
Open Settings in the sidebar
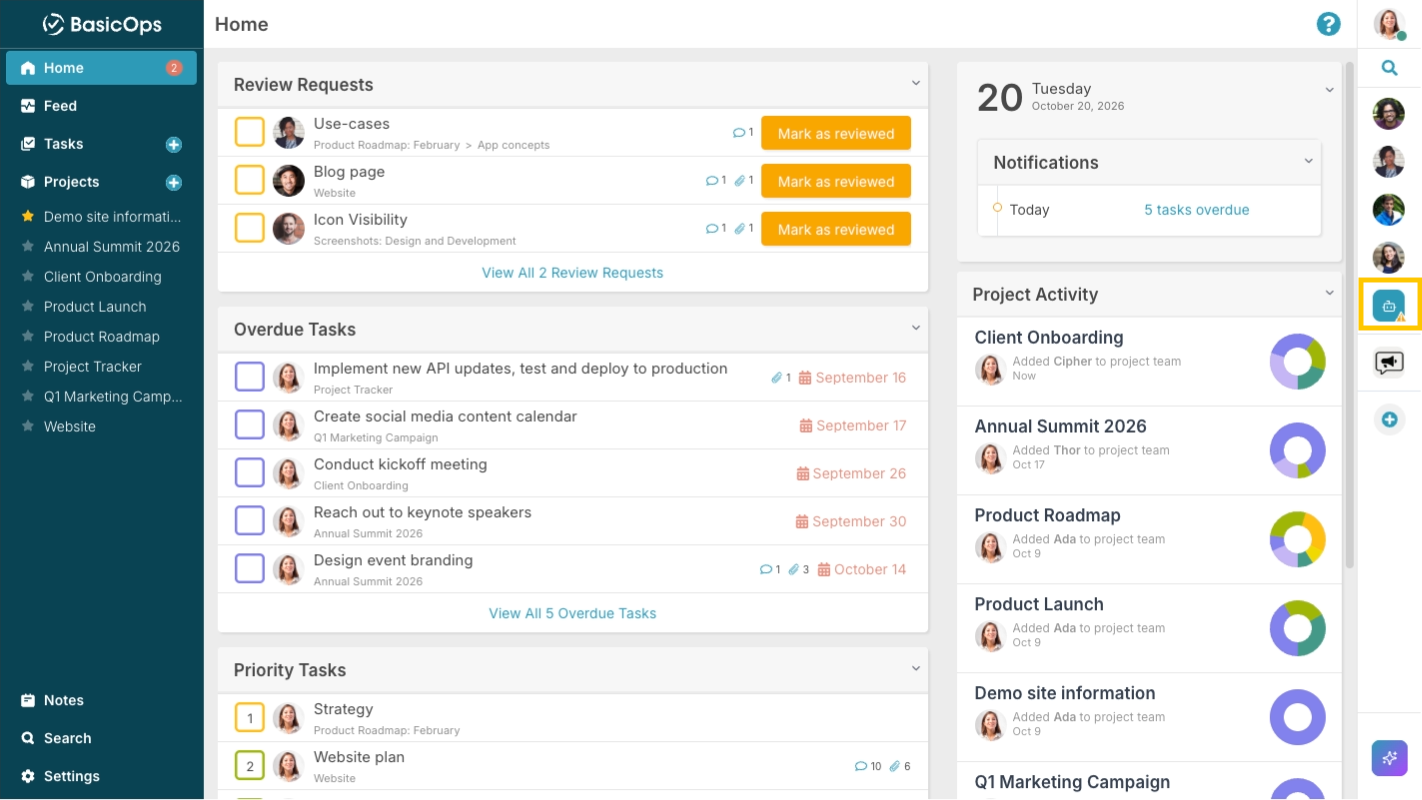(x=102, y=777)
